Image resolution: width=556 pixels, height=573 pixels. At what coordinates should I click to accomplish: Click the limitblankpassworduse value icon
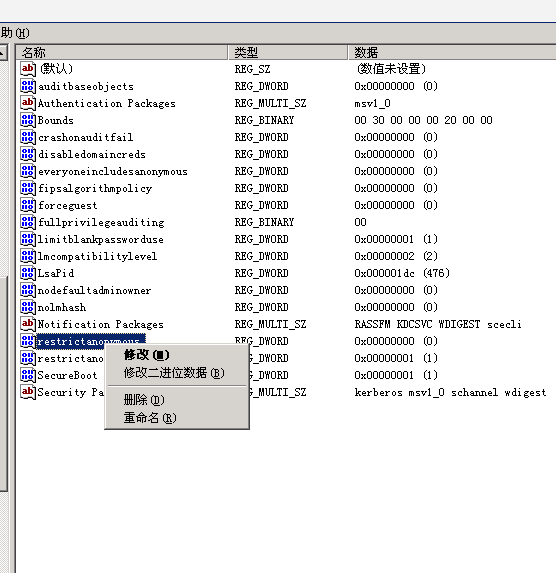click(28, 239)
